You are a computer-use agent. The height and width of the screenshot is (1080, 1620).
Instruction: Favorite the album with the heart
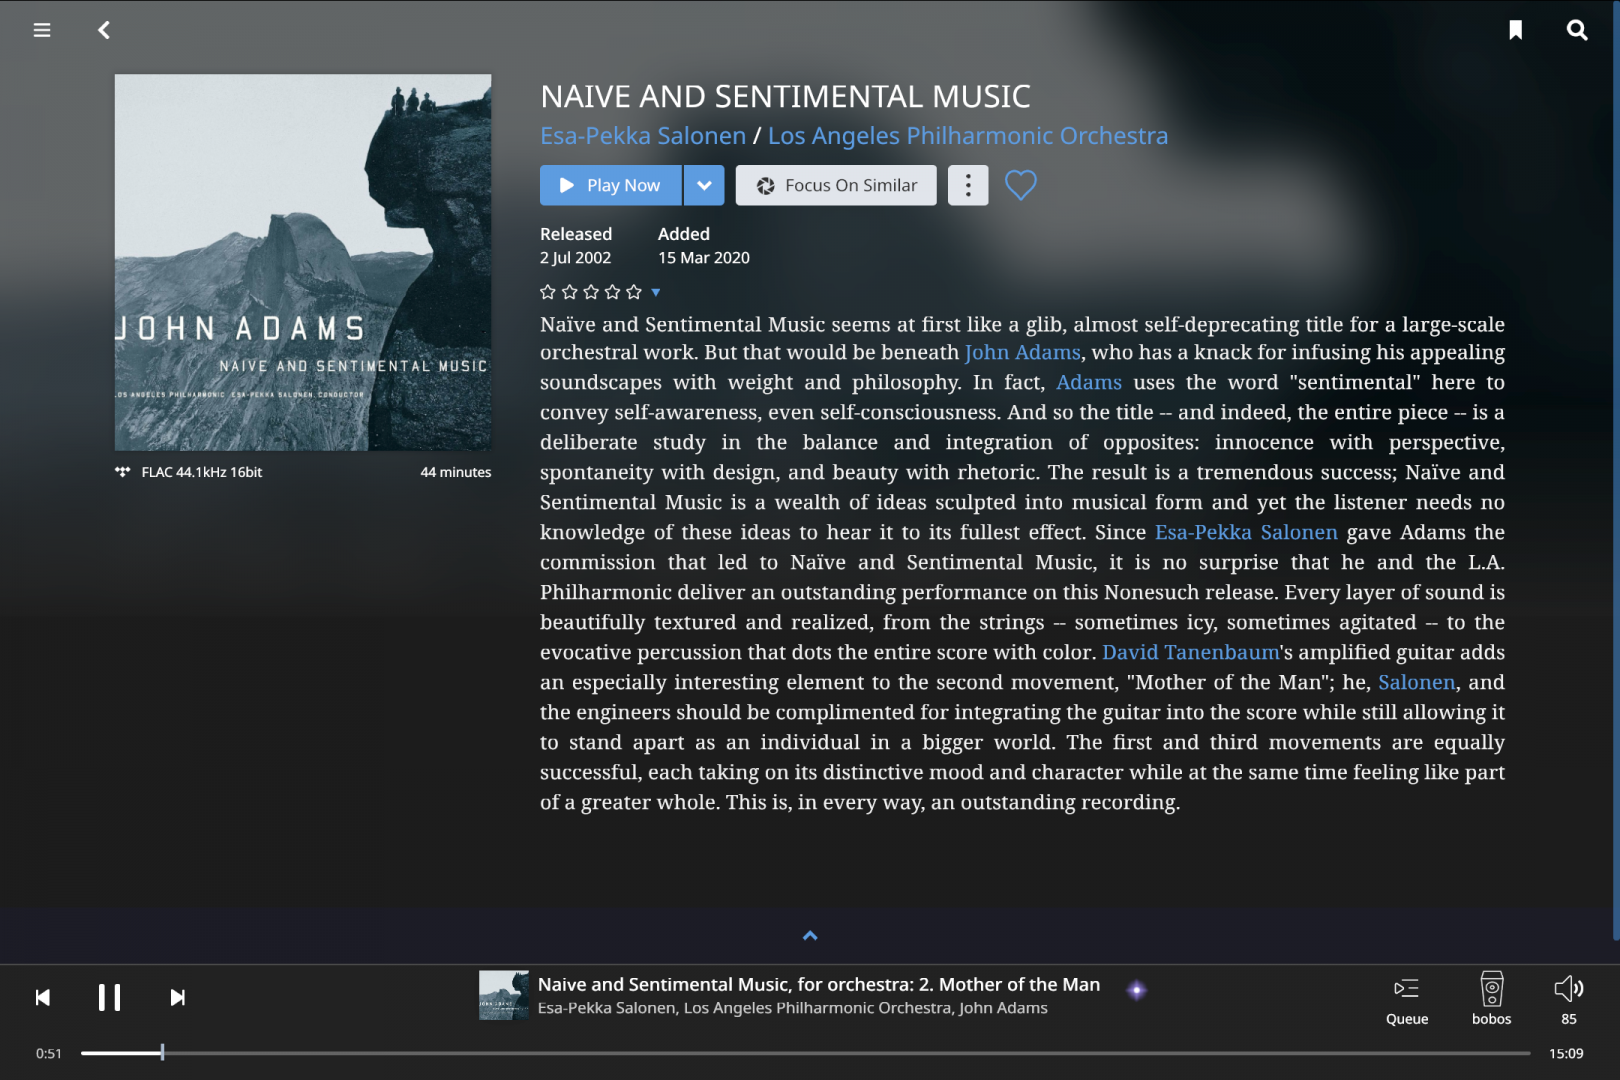click(1021, 185)
